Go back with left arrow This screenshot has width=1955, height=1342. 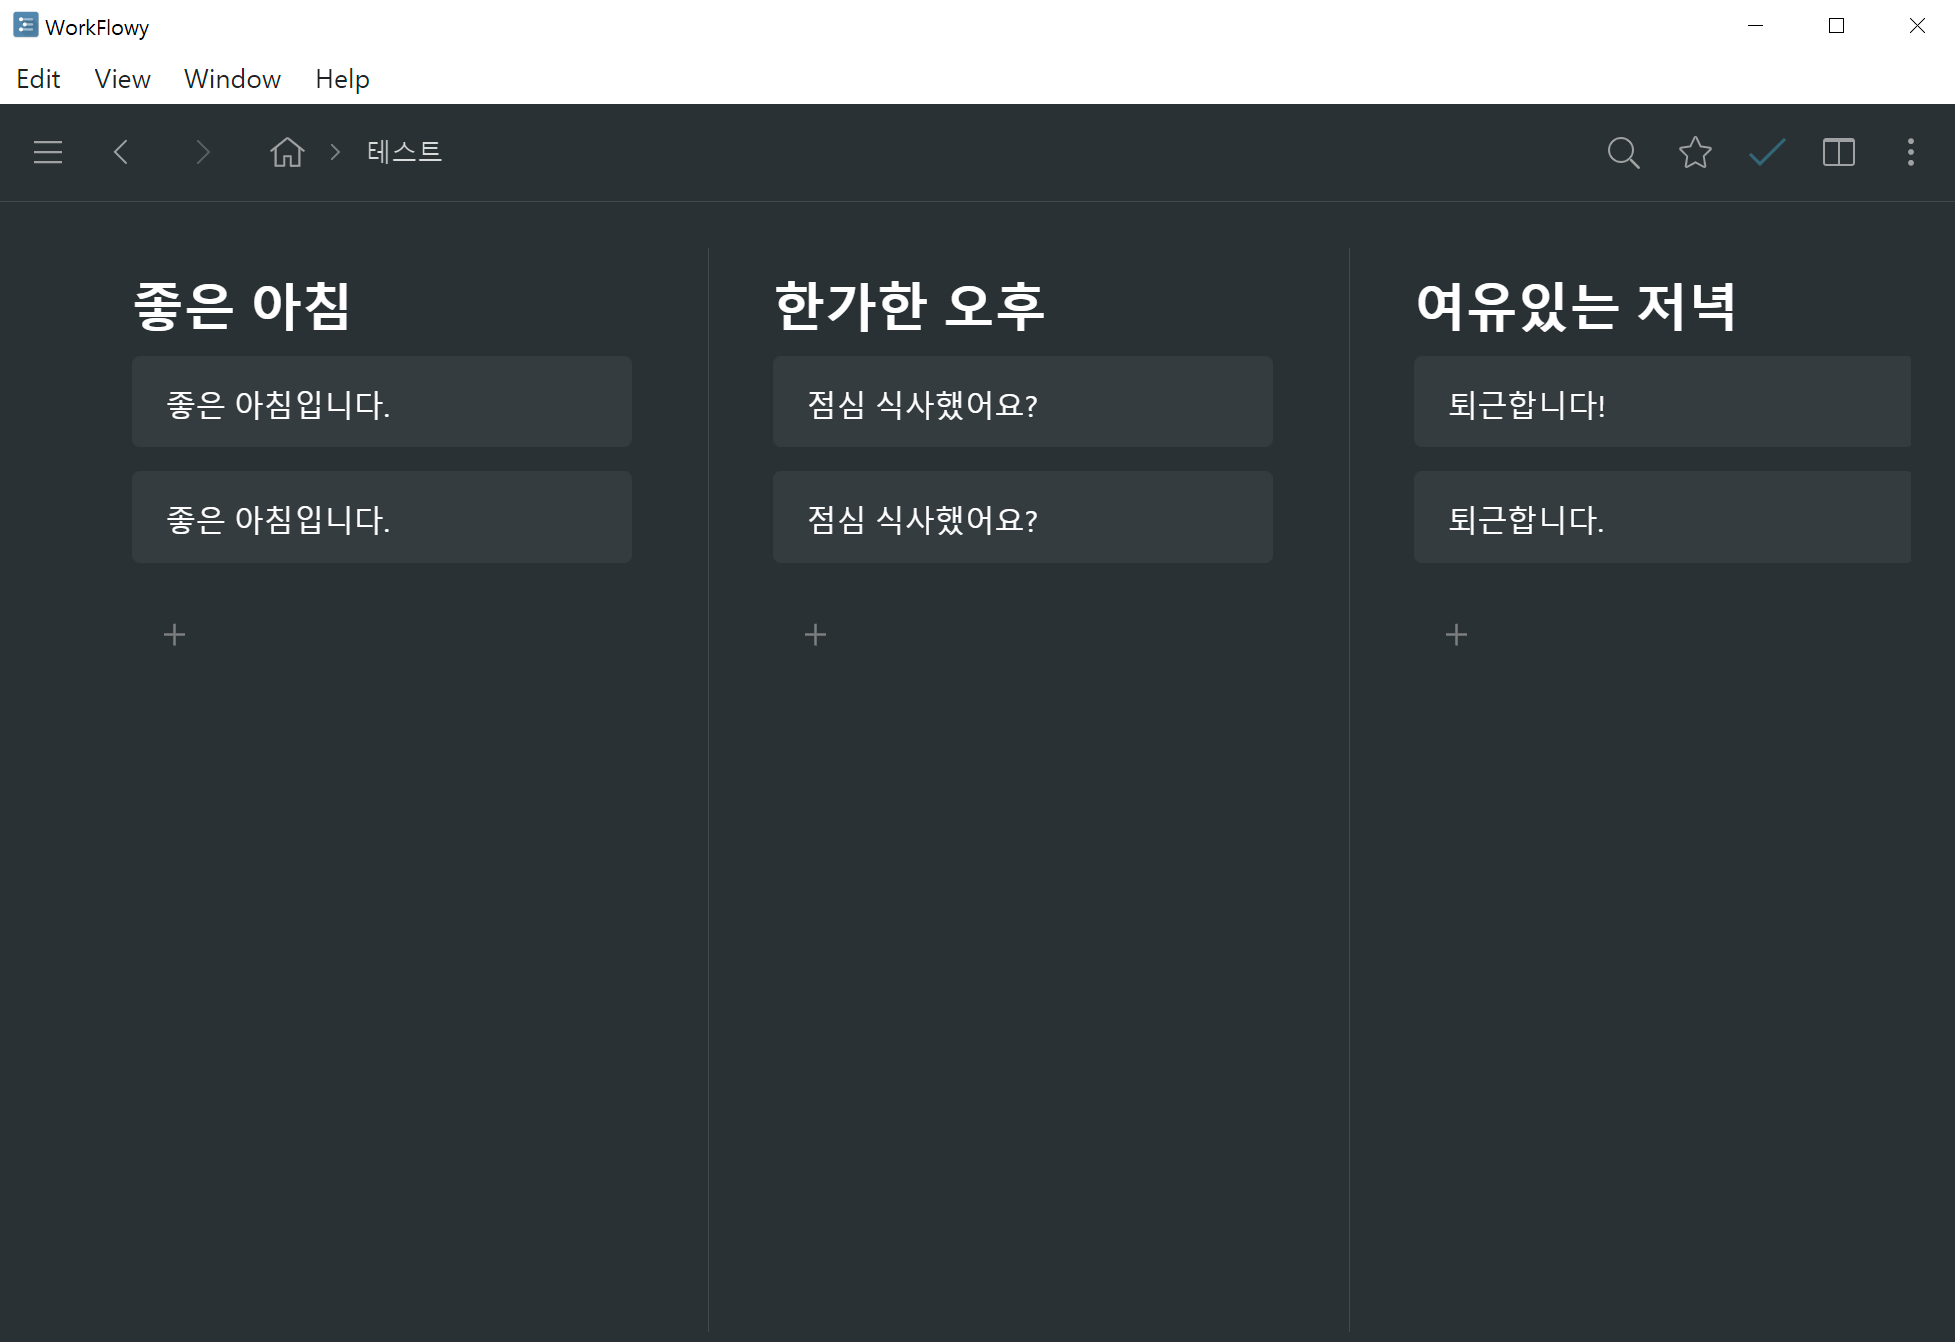point(121,152)
